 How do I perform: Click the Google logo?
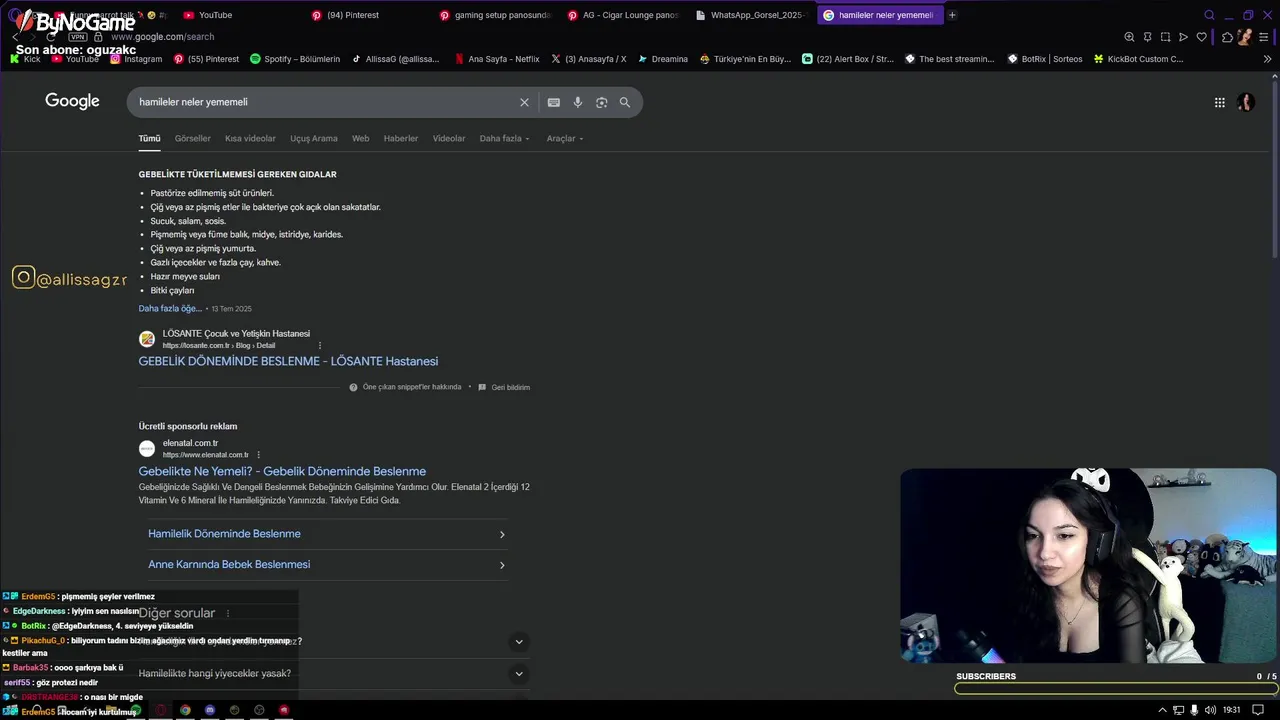pos(72,101)
